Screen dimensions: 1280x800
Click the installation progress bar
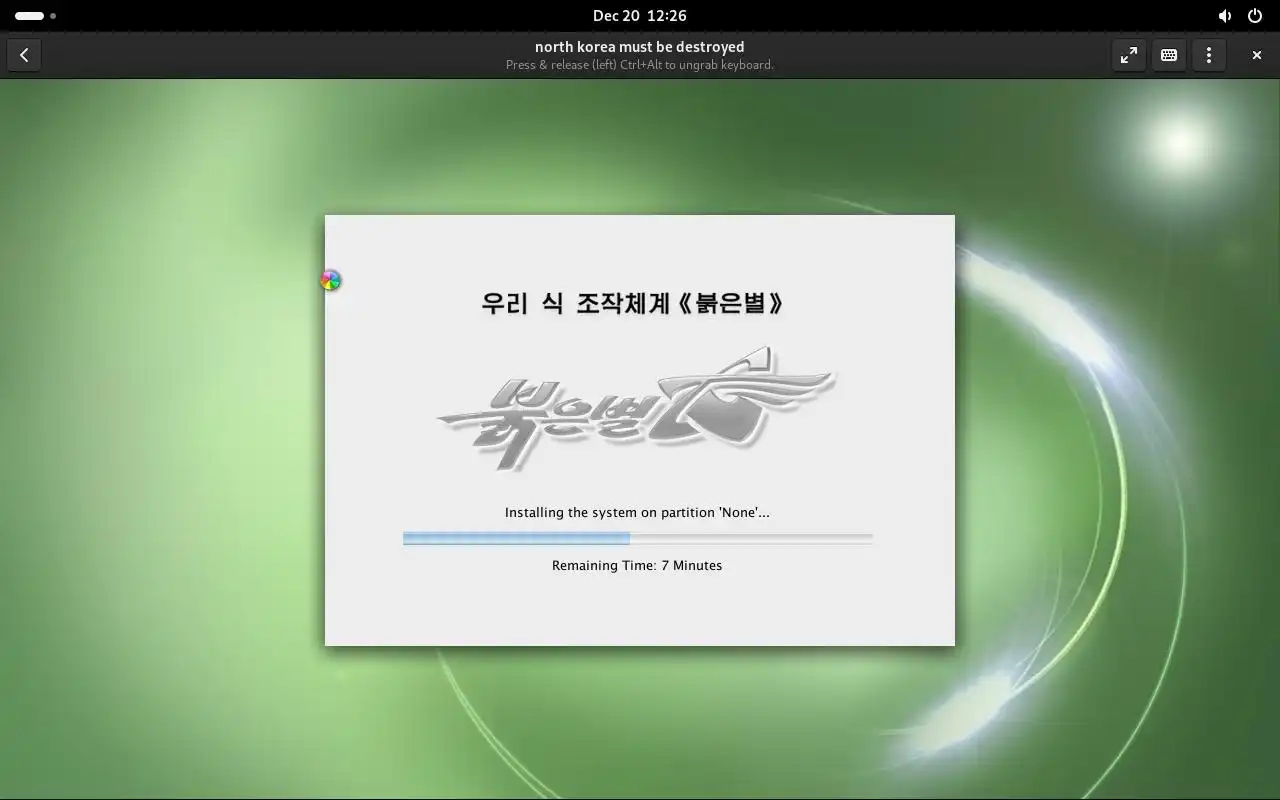click(x=638, y=538)
